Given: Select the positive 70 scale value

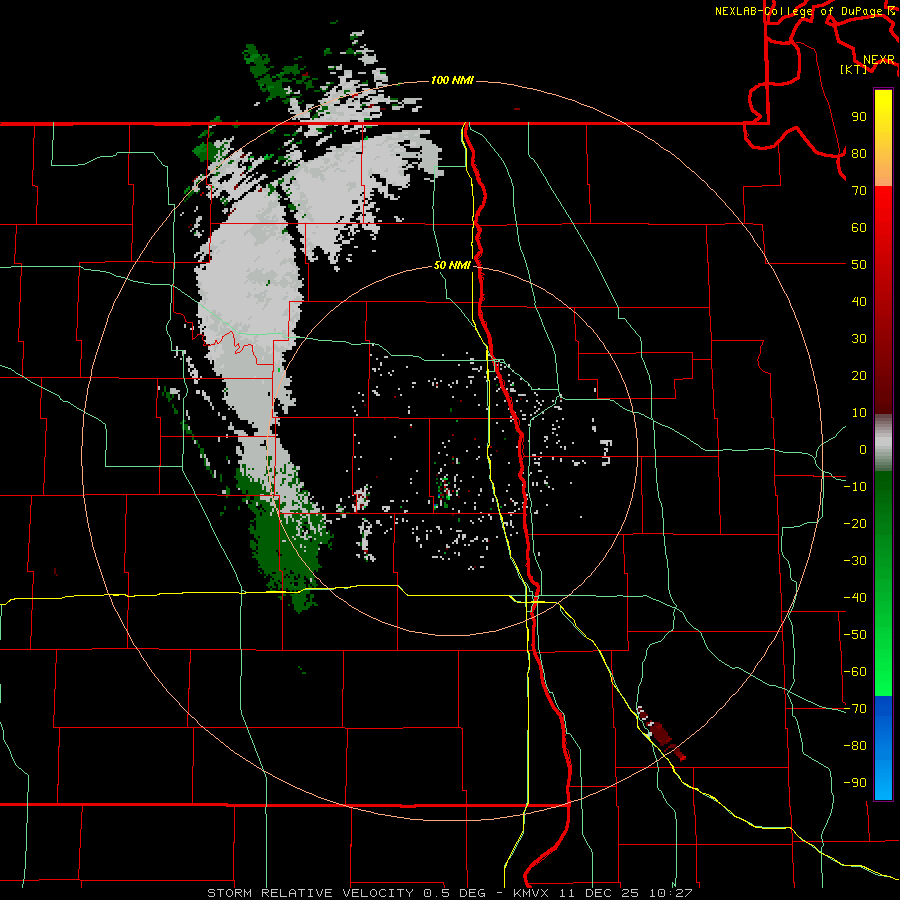Looking at the screenshot, I should [859, 191].
